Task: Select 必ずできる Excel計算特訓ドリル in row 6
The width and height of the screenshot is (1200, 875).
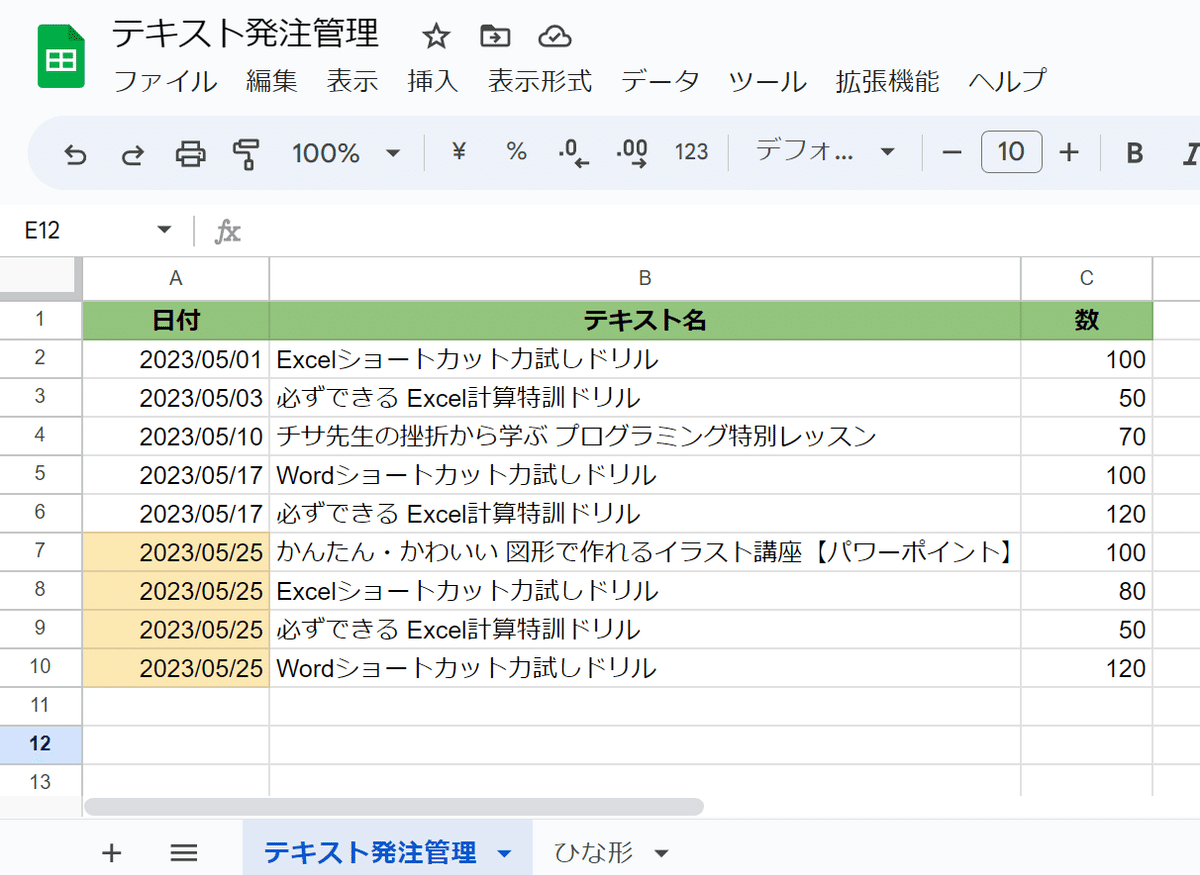Action: coord(645,514)
